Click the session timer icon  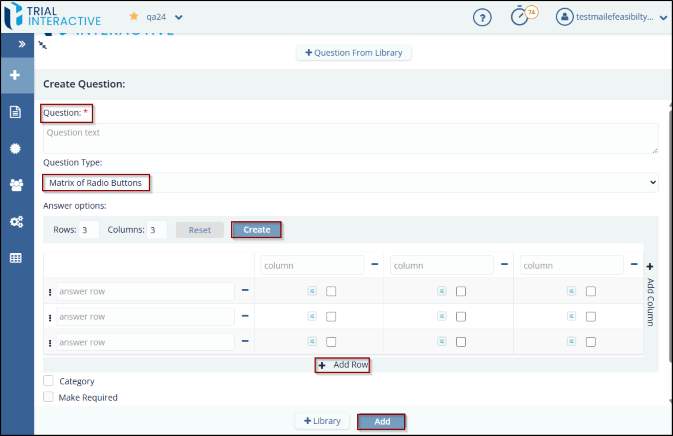pos(519,17)
